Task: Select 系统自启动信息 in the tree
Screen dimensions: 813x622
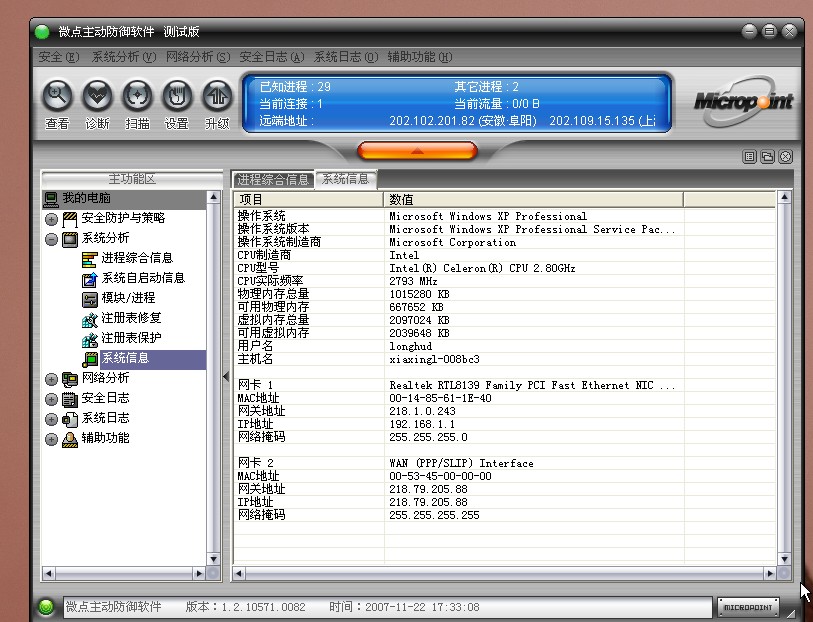Action: (x=143, y=278)
